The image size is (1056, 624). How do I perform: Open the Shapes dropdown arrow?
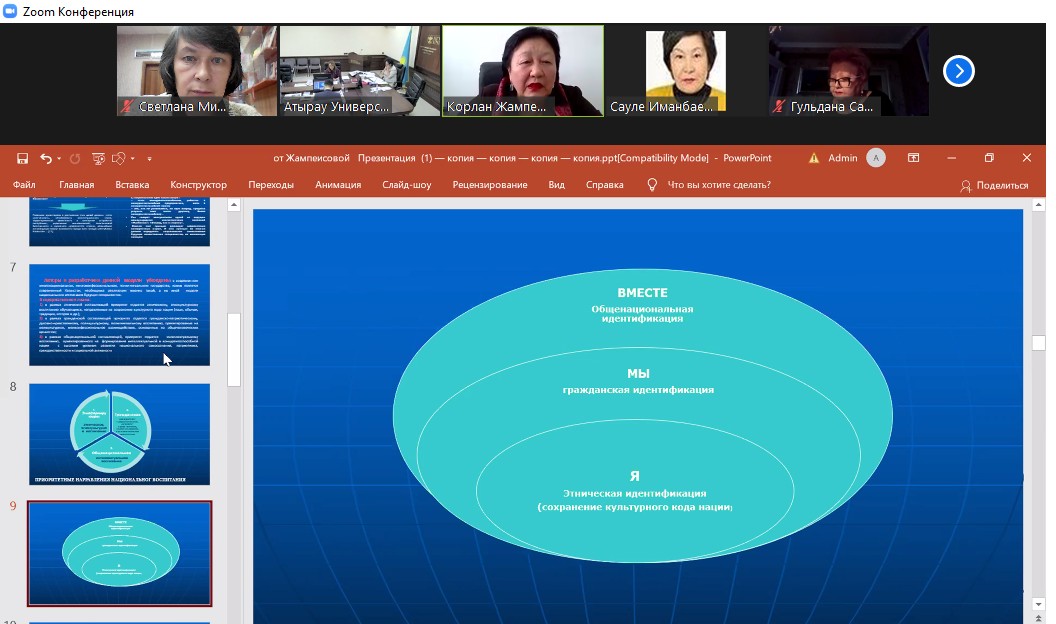(x=133, y=159)
